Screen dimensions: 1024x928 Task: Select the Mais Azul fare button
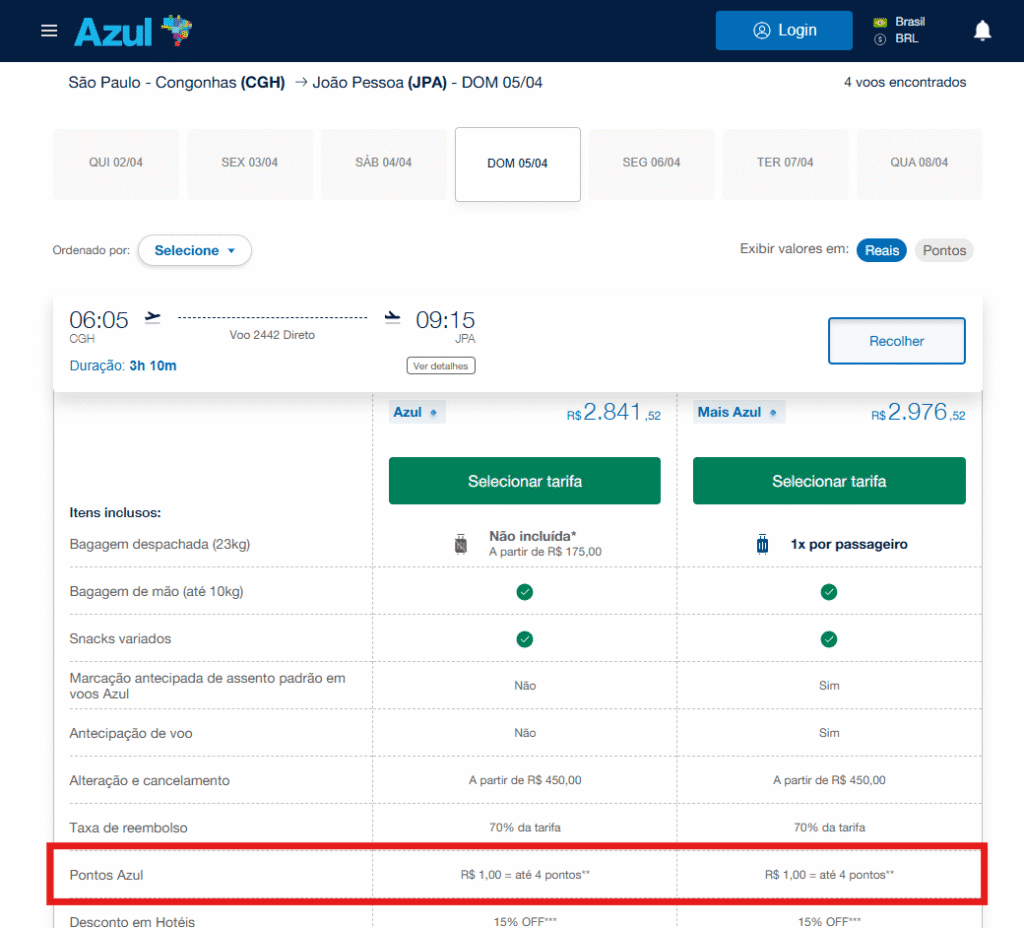pyautogui.click(x=828, y=481)
